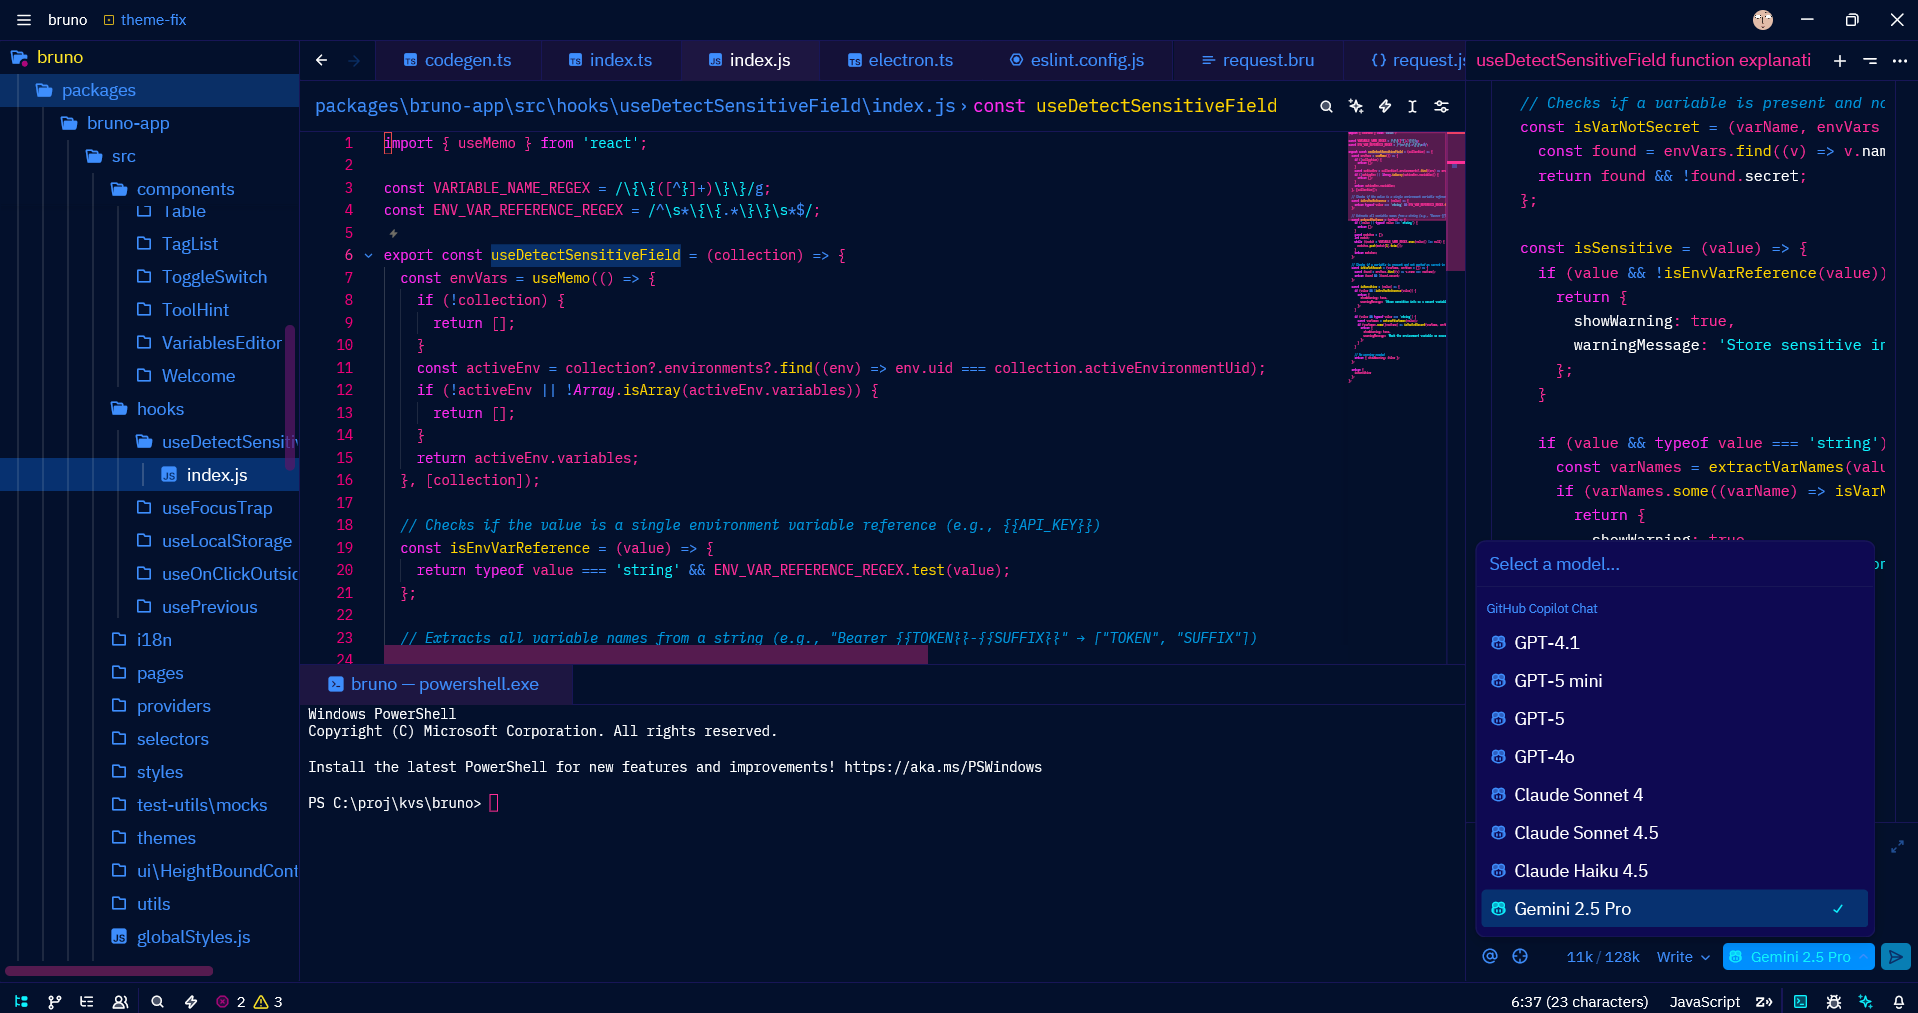Viewport: 1918px width, 1013px height.
Task: Toggle the selections cursor icon in editor toolbar
Action: click(x=1412, y=106)
